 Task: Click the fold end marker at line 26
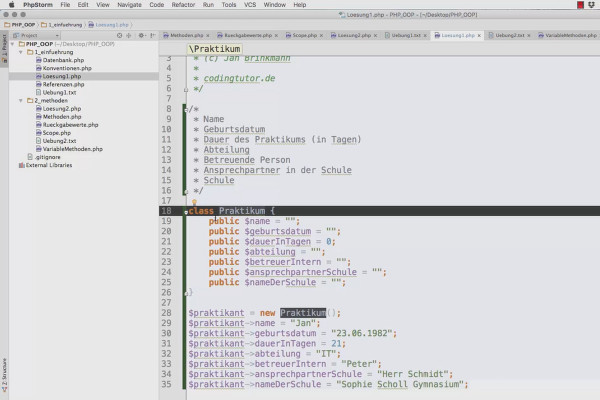point(186,293)
